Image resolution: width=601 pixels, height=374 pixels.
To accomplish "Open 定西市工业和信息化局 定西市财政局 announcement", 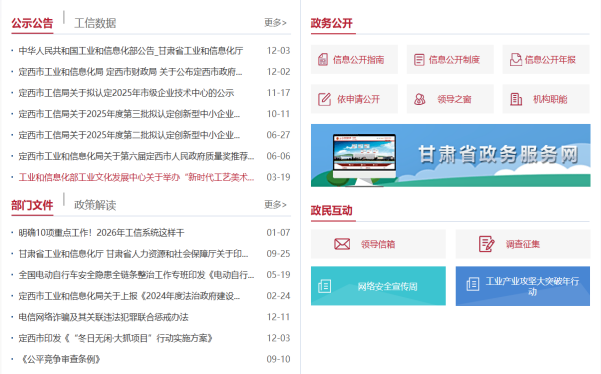I will [130, 72].
